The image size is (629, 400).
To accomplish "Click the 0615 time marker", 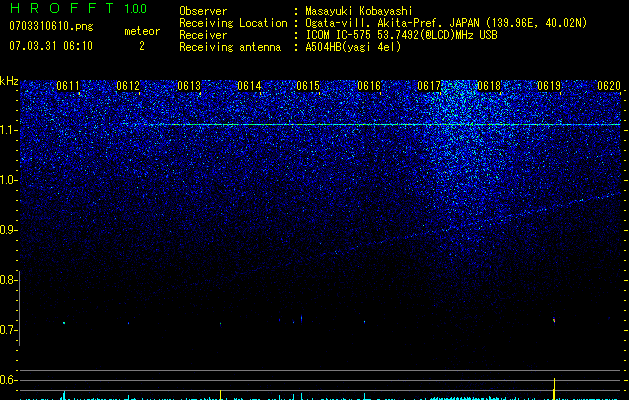I will [x=308, y=86].
